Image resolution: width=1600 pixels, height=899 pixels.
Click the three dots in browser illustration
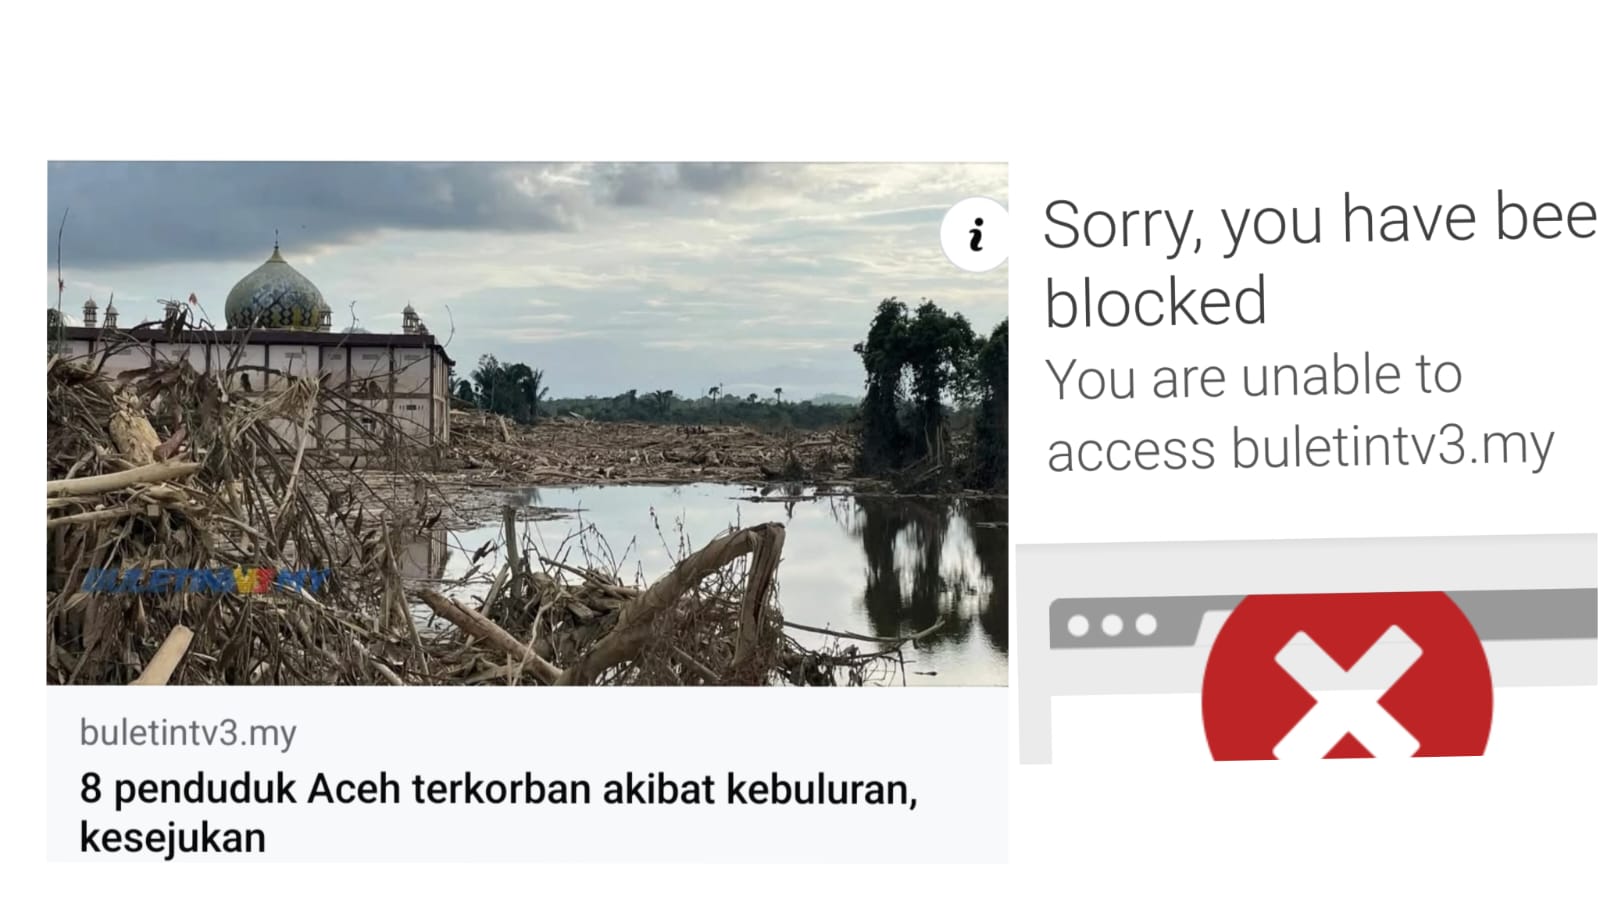1112,626
